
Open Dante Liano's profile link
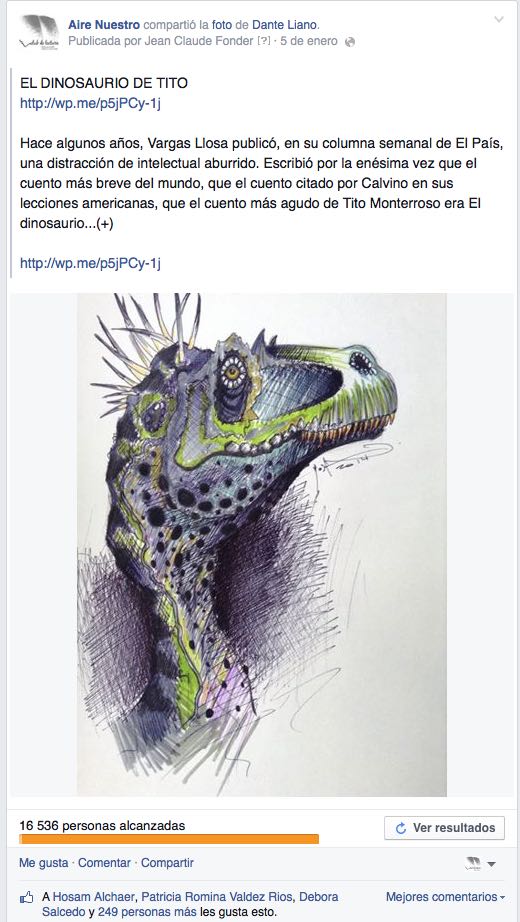285,25
